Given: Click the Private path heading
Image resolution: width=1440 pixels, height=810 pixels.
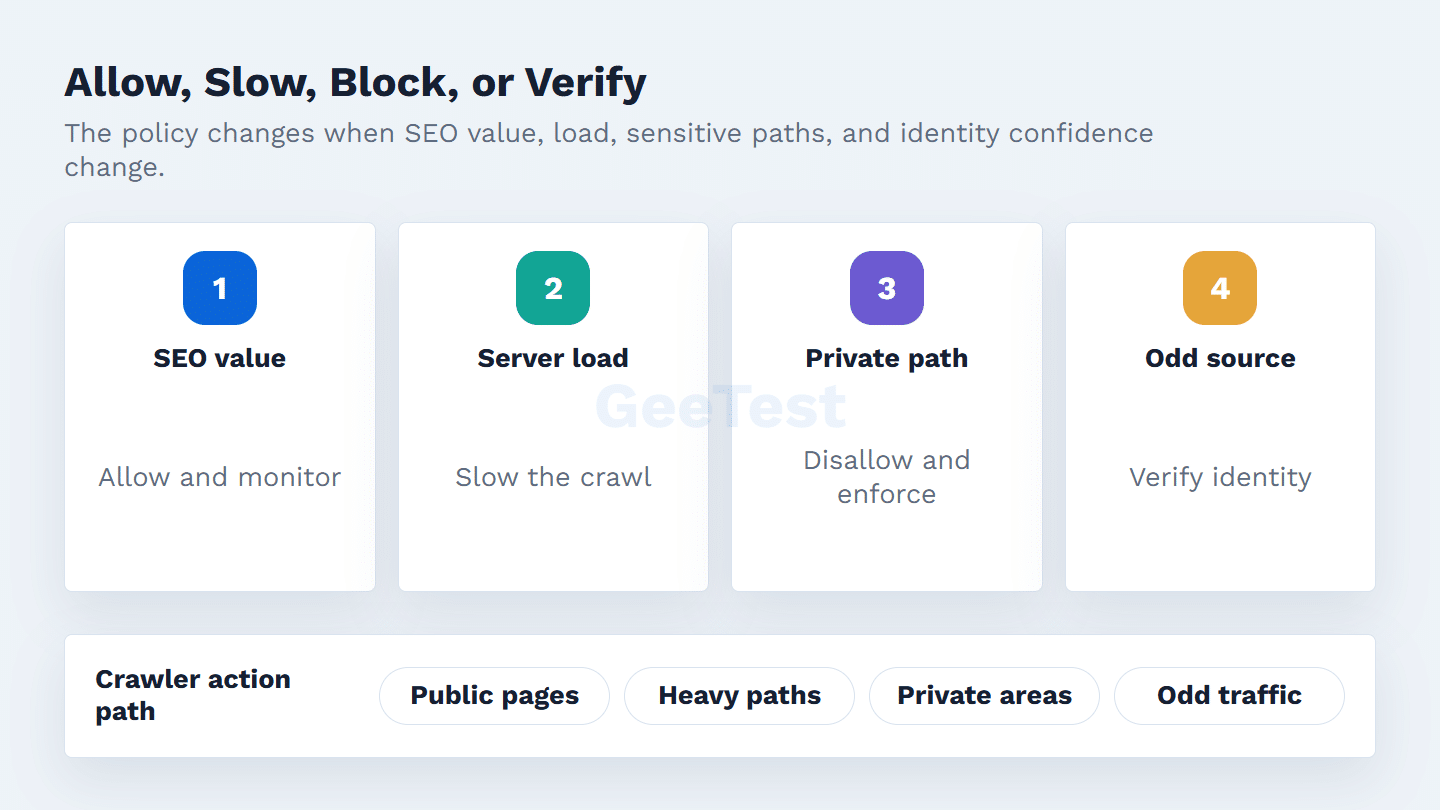Looking at the screenshot, I should coord(887,358).
